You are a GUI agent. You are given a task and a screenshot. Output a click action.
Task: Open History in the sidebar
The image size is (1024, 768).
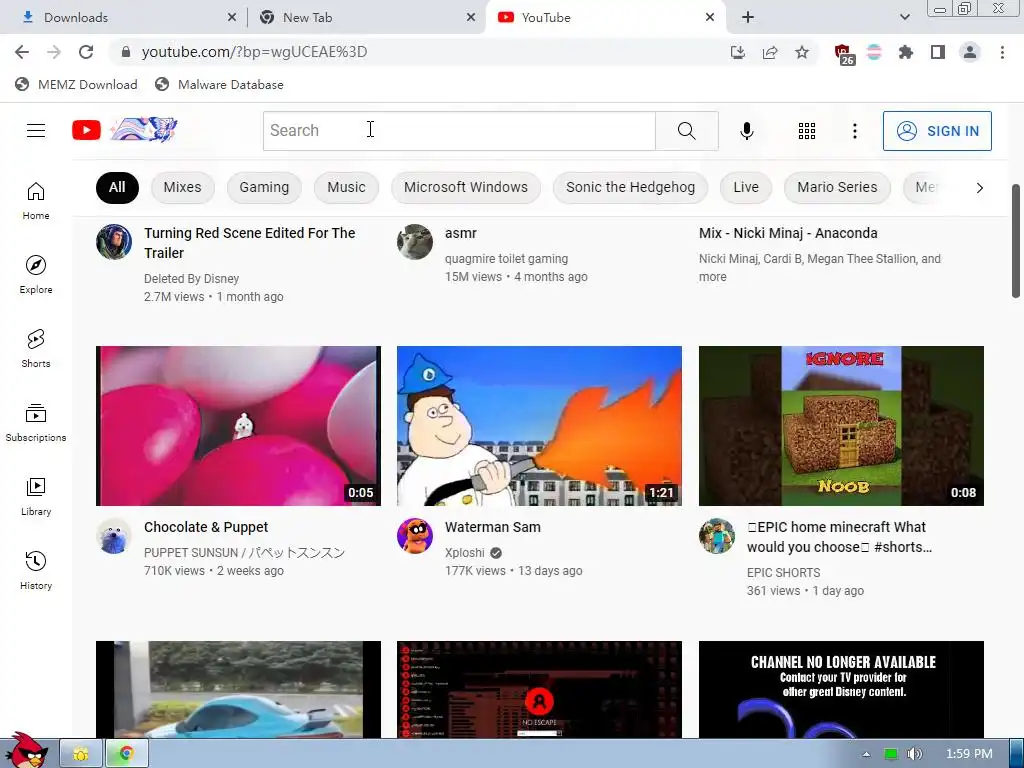tap(36, 571)
